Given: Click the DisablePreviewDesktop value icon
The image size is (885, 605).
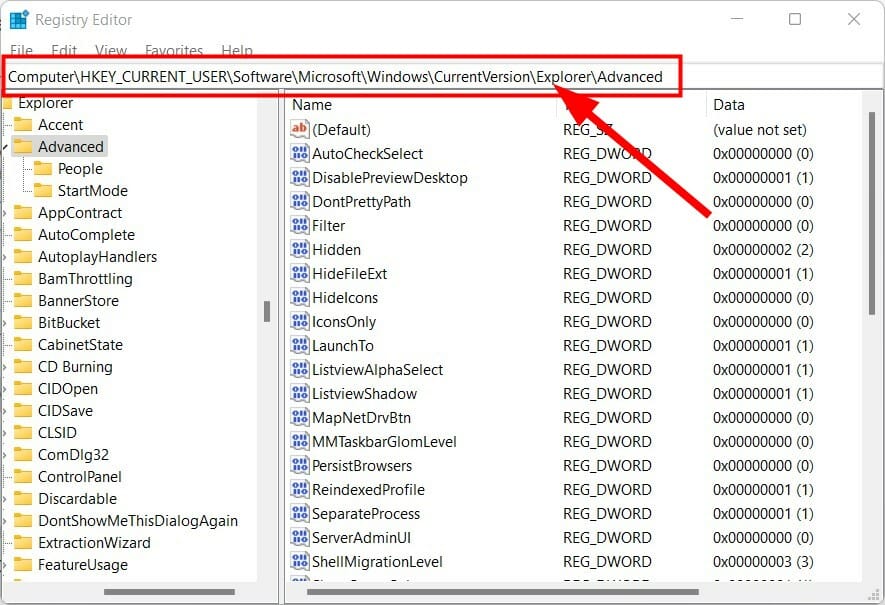Looking at the screenshot, I should 300,177.
